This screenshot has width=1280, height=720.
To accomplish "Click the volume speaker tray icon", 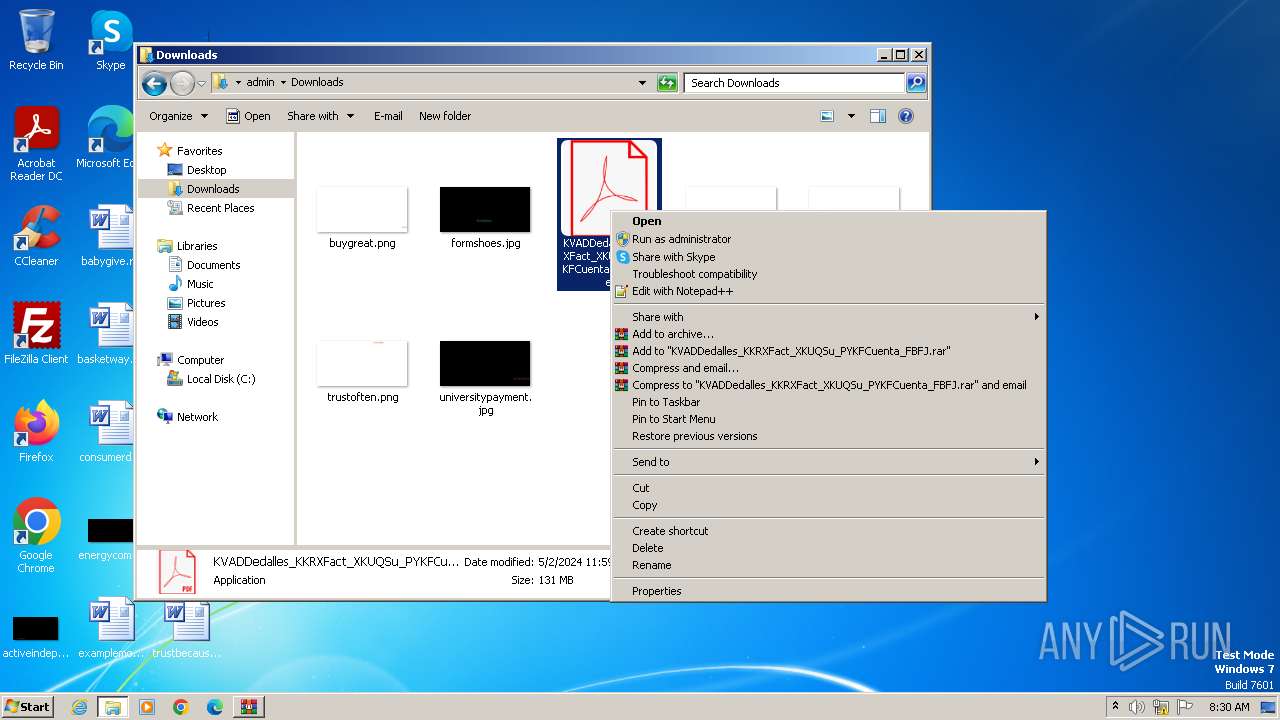I will [x=1137, y=707].
